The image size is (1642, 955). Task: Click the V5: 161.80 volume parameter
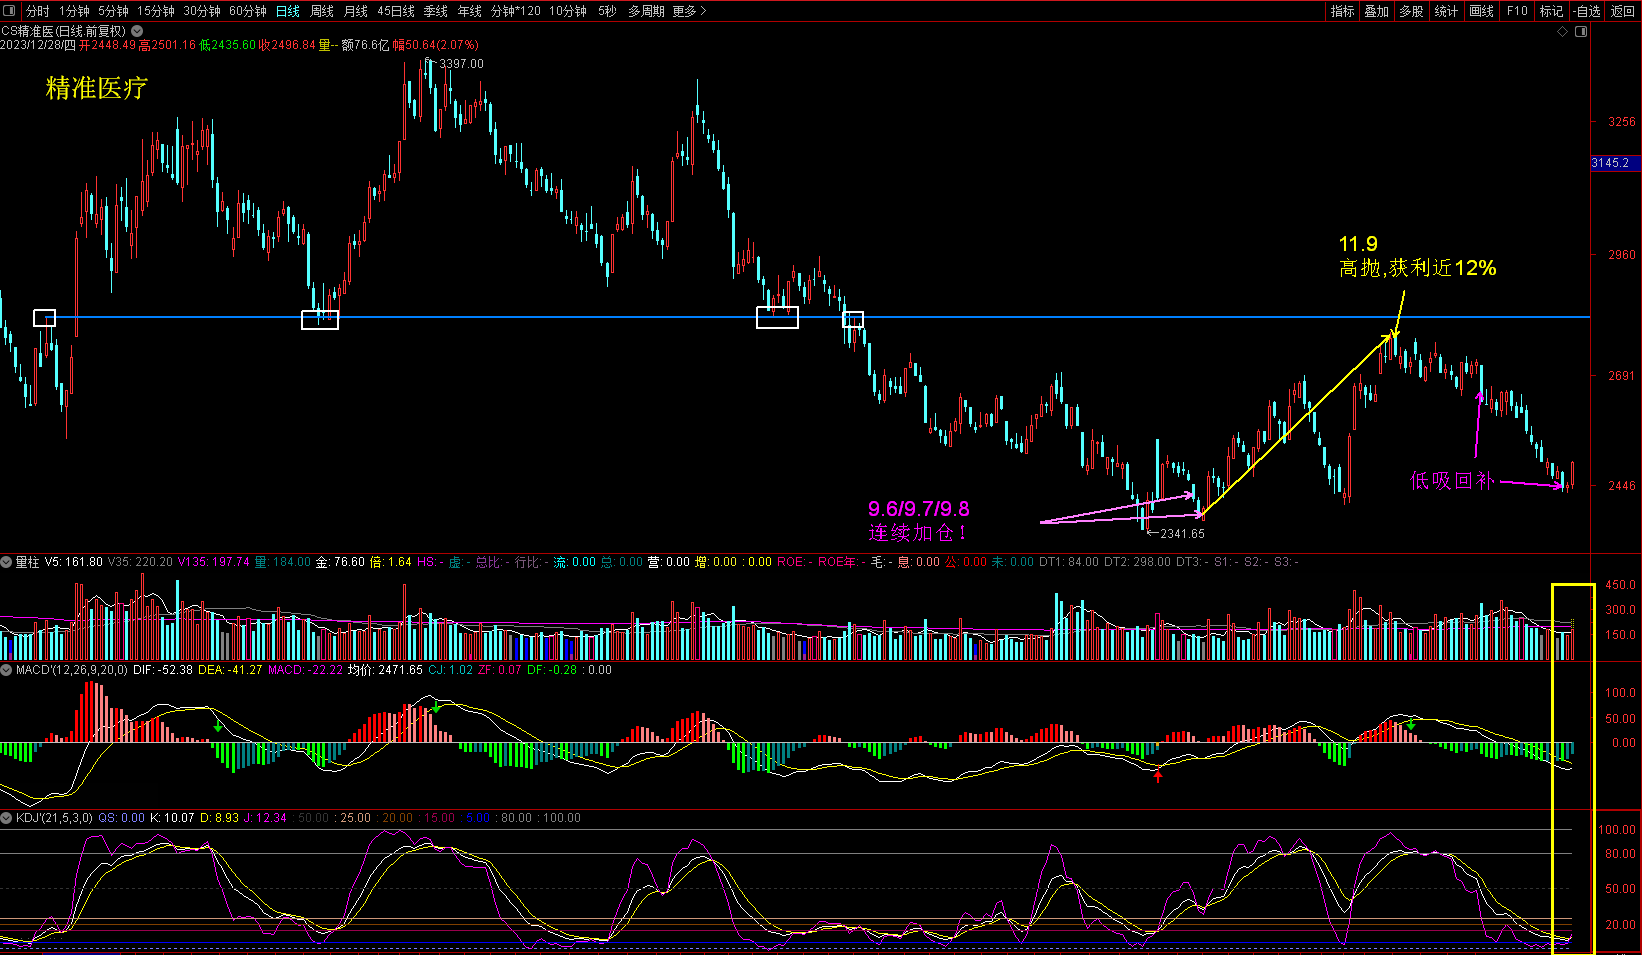74,562
